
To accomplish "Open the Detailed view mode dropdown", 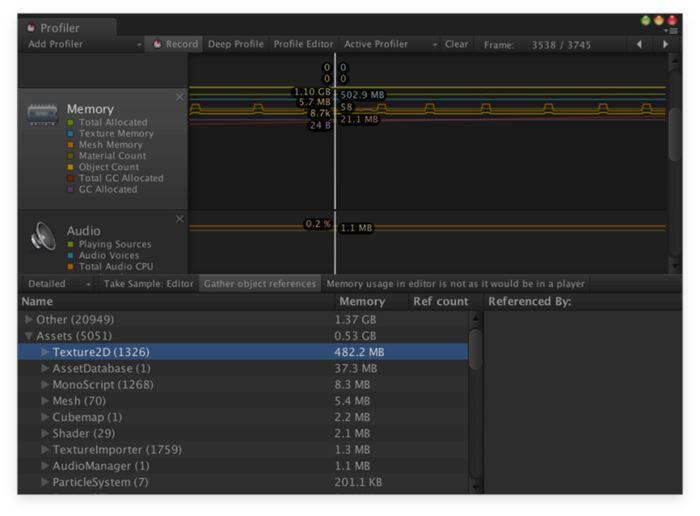I will (59, 284).
